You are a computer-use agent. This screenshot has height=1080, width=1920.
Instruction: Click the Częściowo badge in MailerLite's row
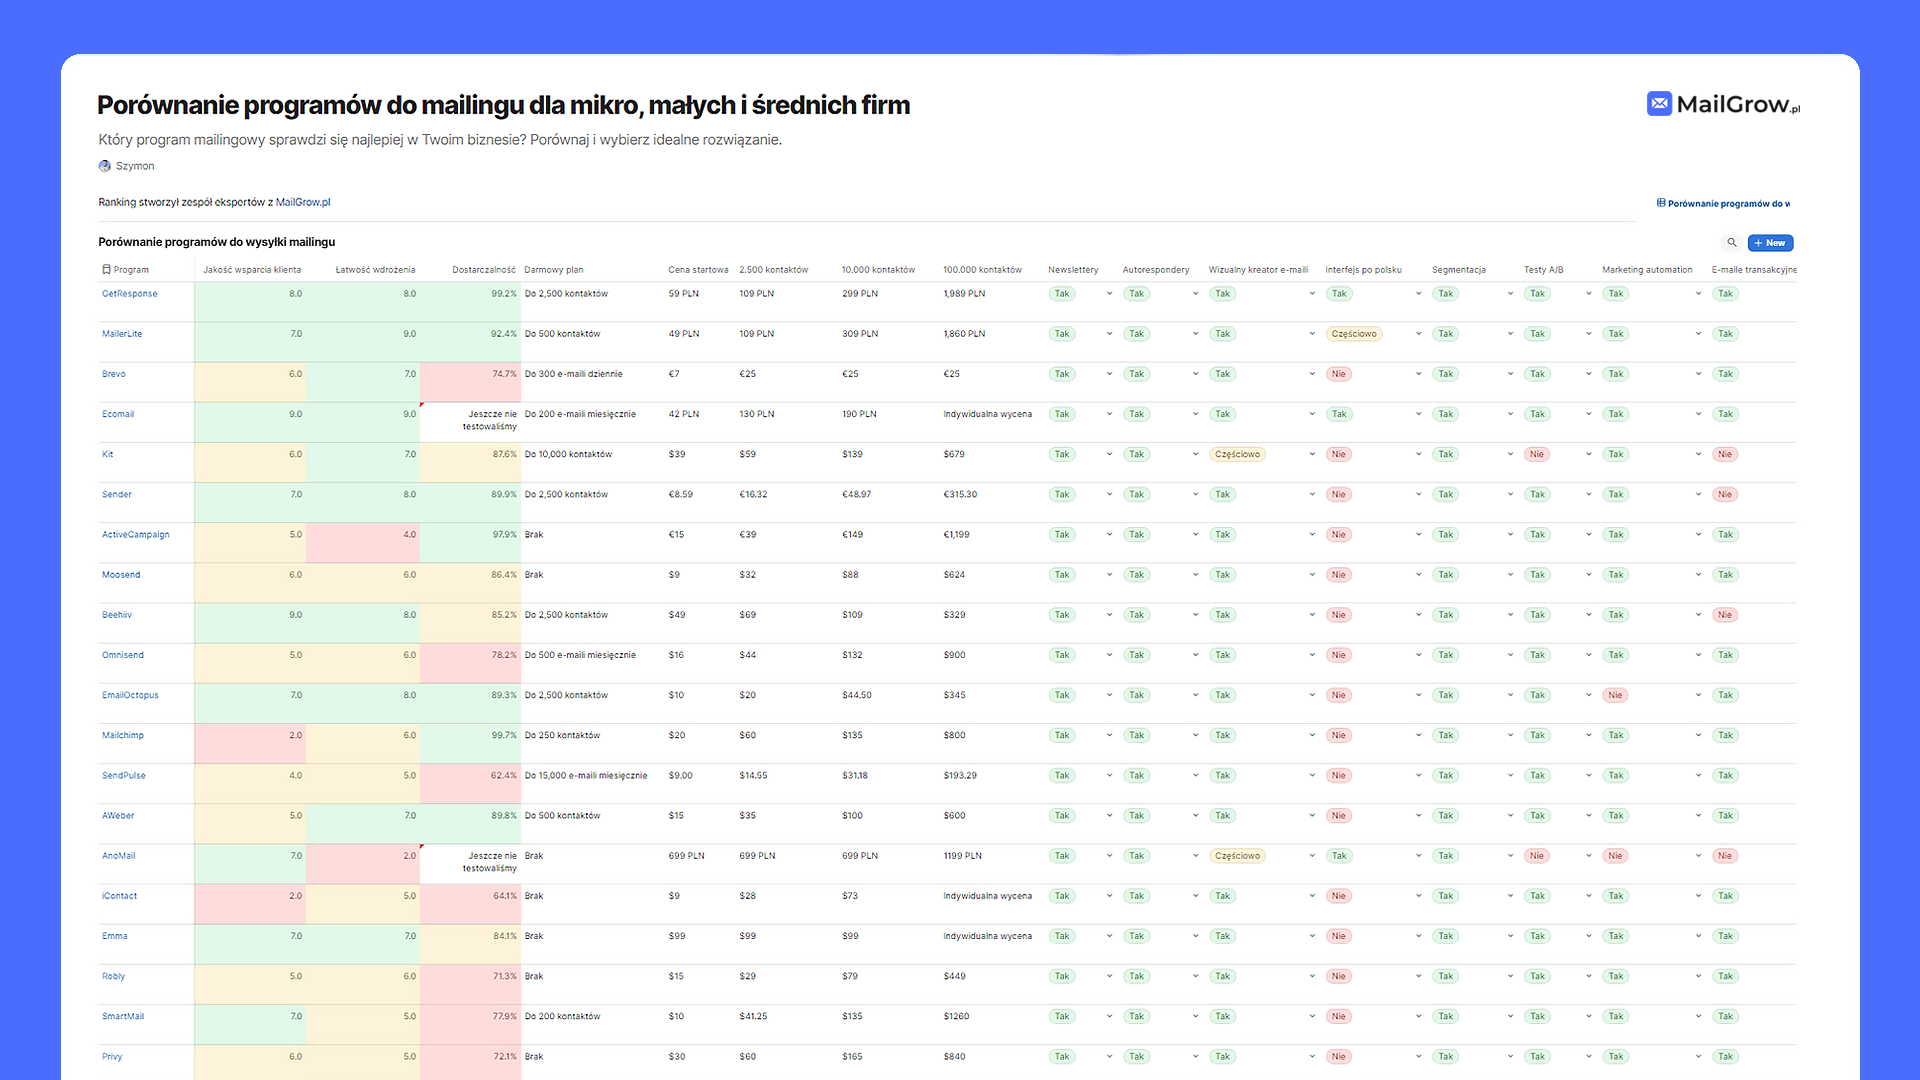[x=1354, y=333]
